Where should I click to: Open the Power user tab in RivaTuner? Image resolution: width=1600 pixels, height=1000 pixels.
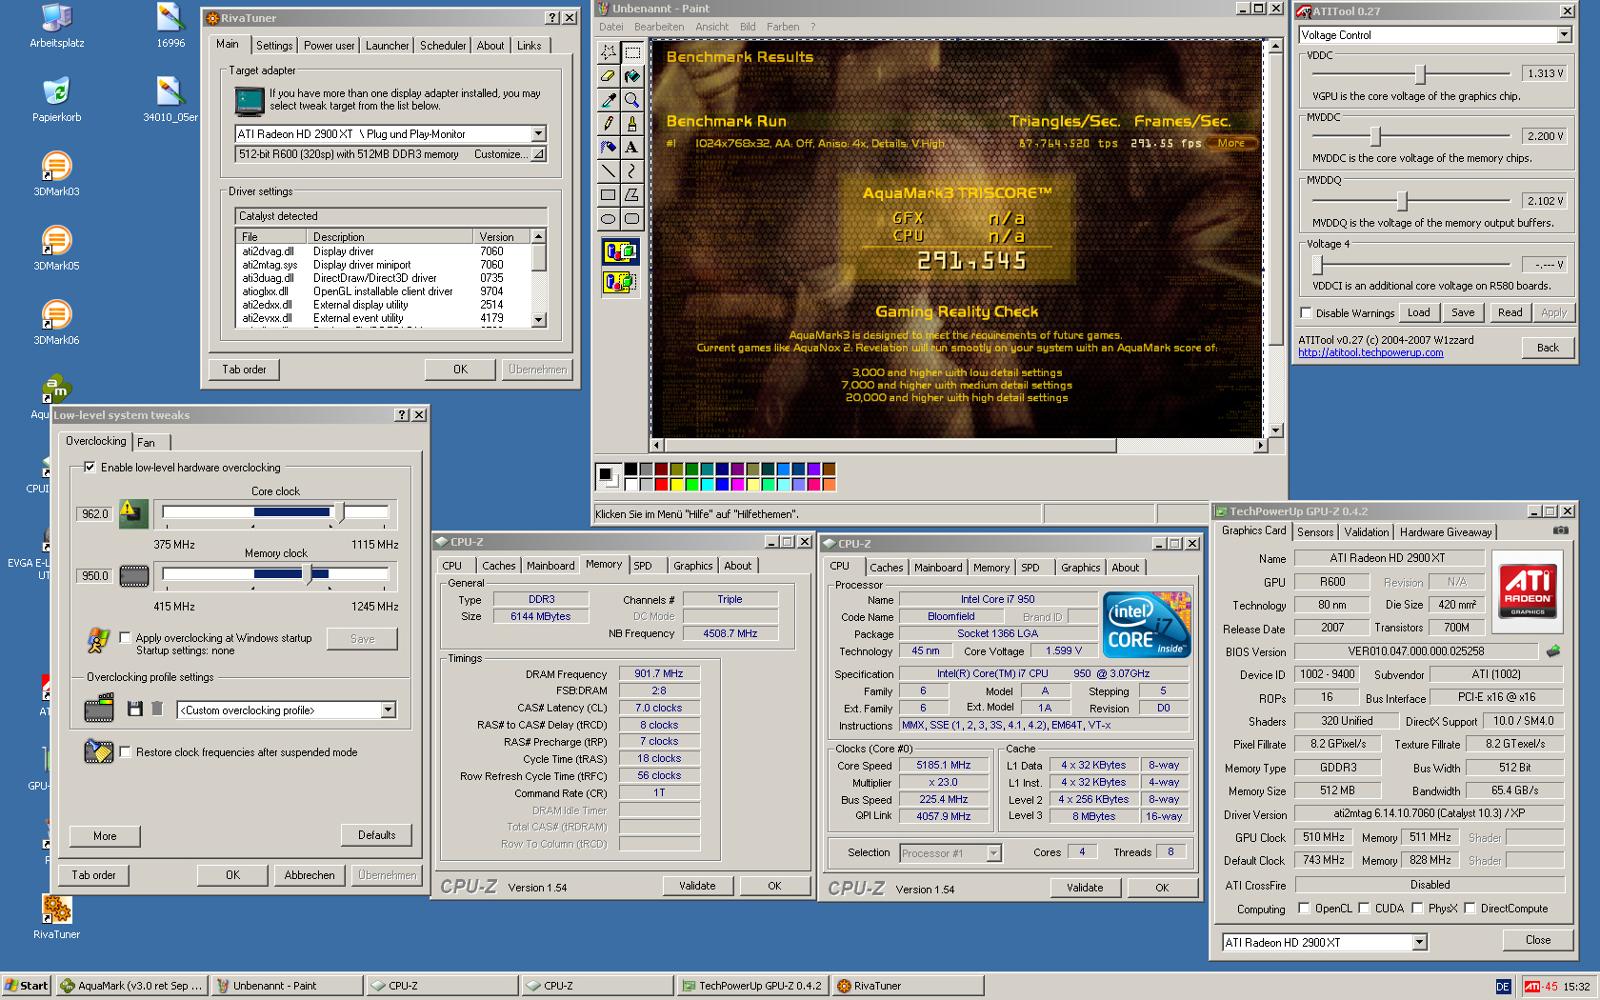coord(329,45)
